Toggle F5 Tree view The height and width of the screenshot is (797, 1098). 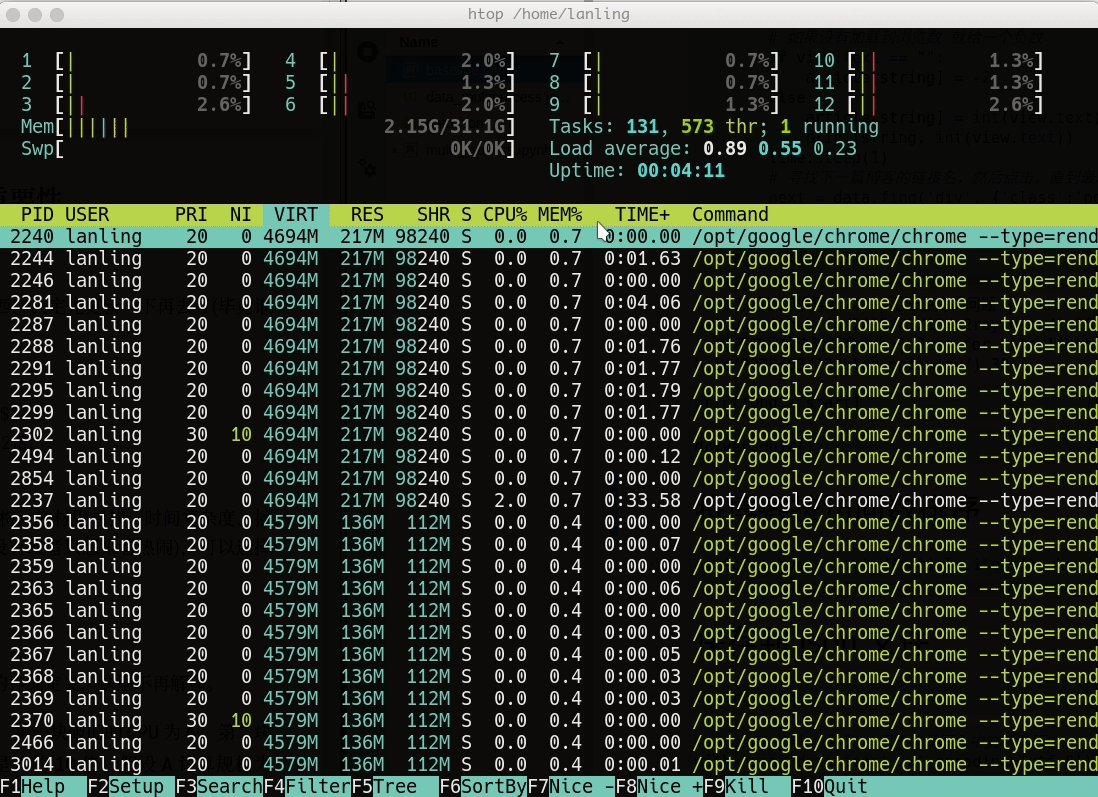394,786
